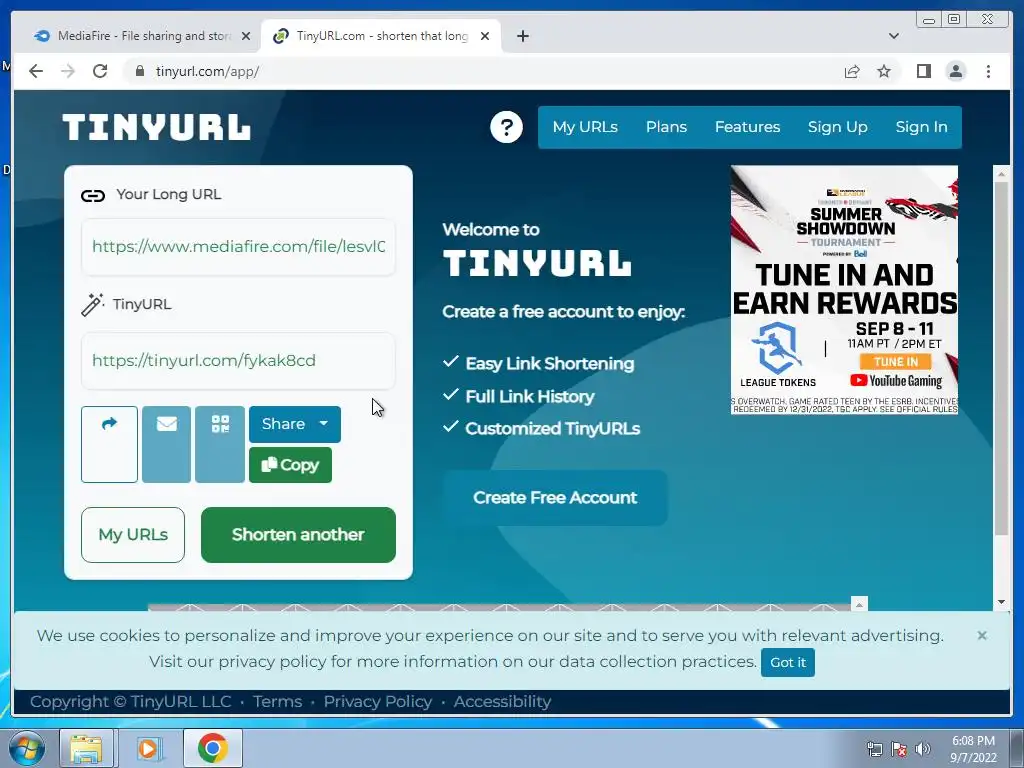Open the Windows Start menu

tap(26, 748)
